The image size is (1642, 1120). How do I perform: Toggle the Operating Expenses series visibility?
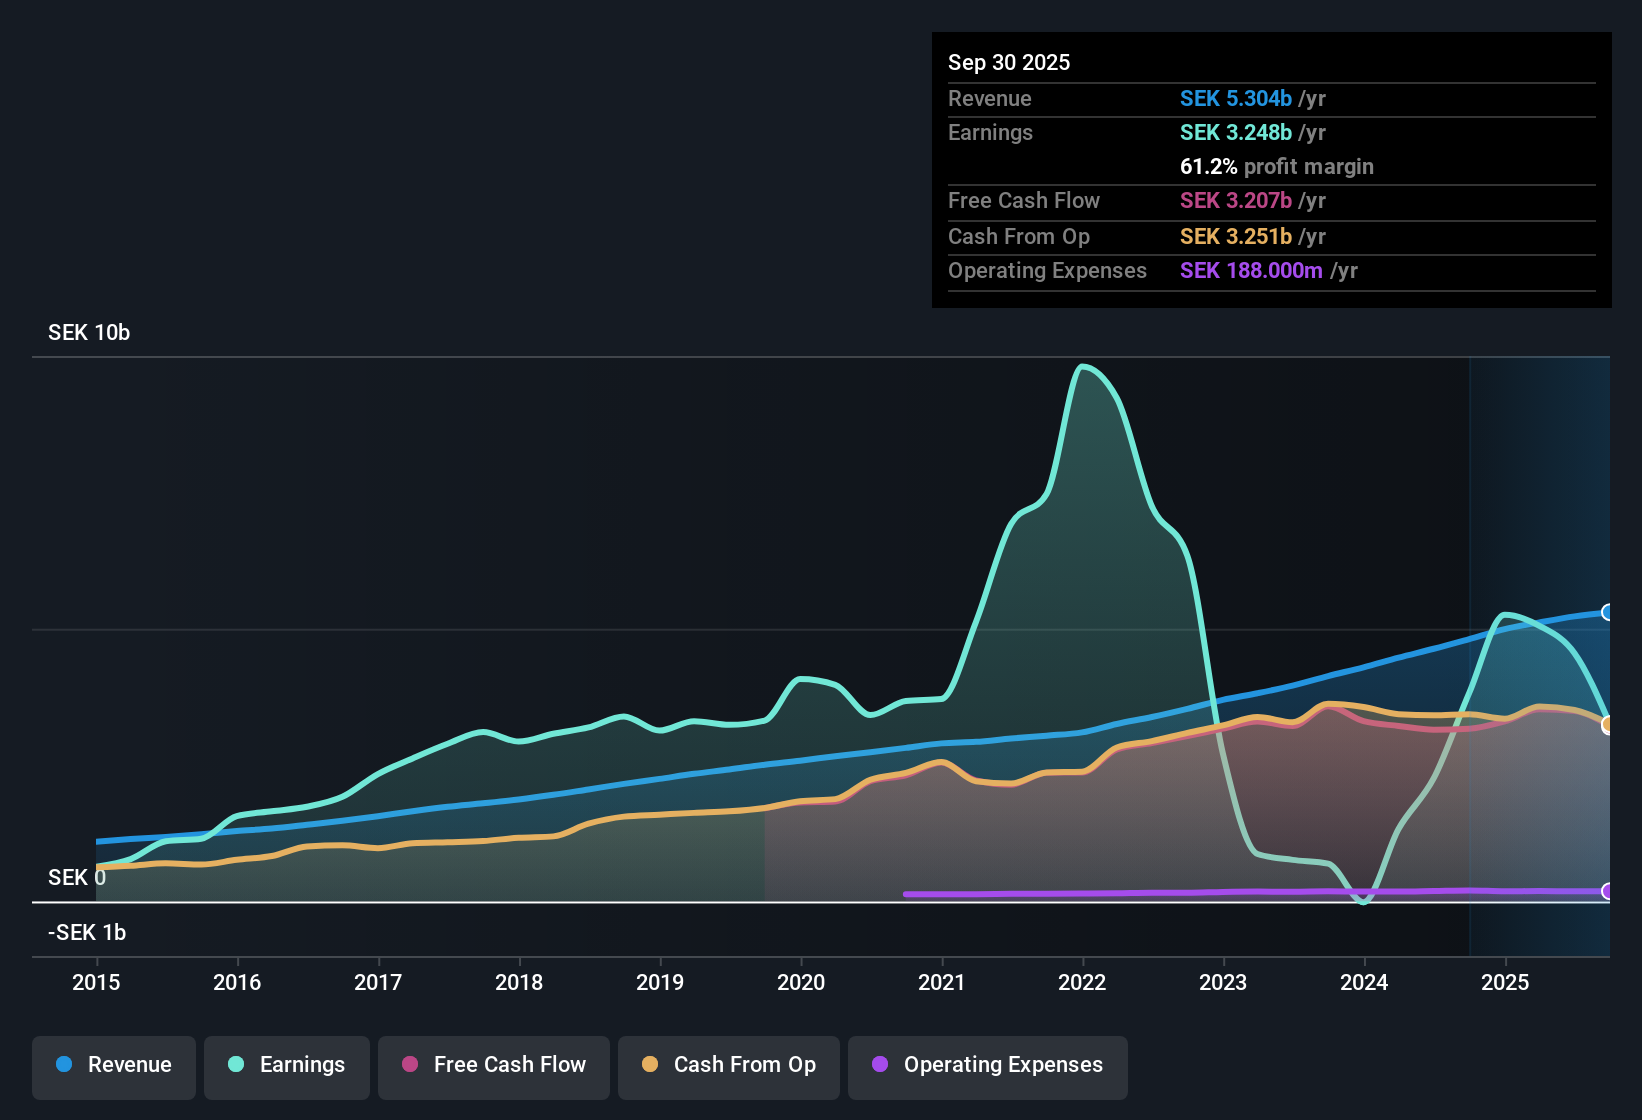tap(987, 1065)
